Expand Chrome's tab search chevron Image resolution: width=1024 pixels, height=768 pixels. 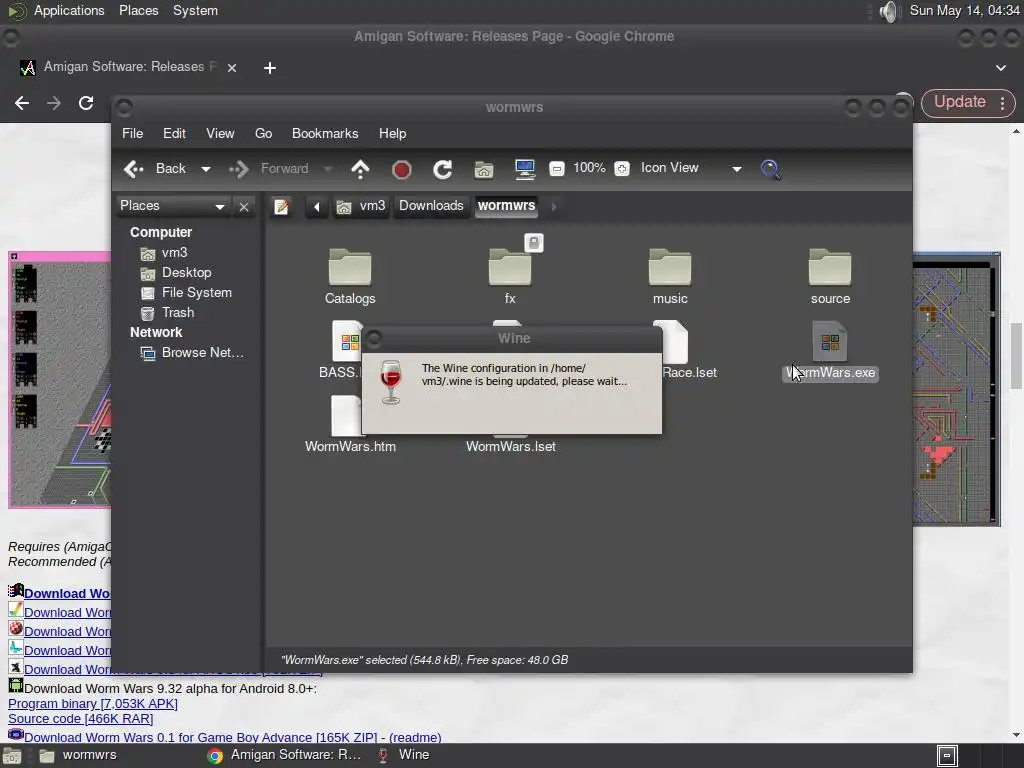1000,68
